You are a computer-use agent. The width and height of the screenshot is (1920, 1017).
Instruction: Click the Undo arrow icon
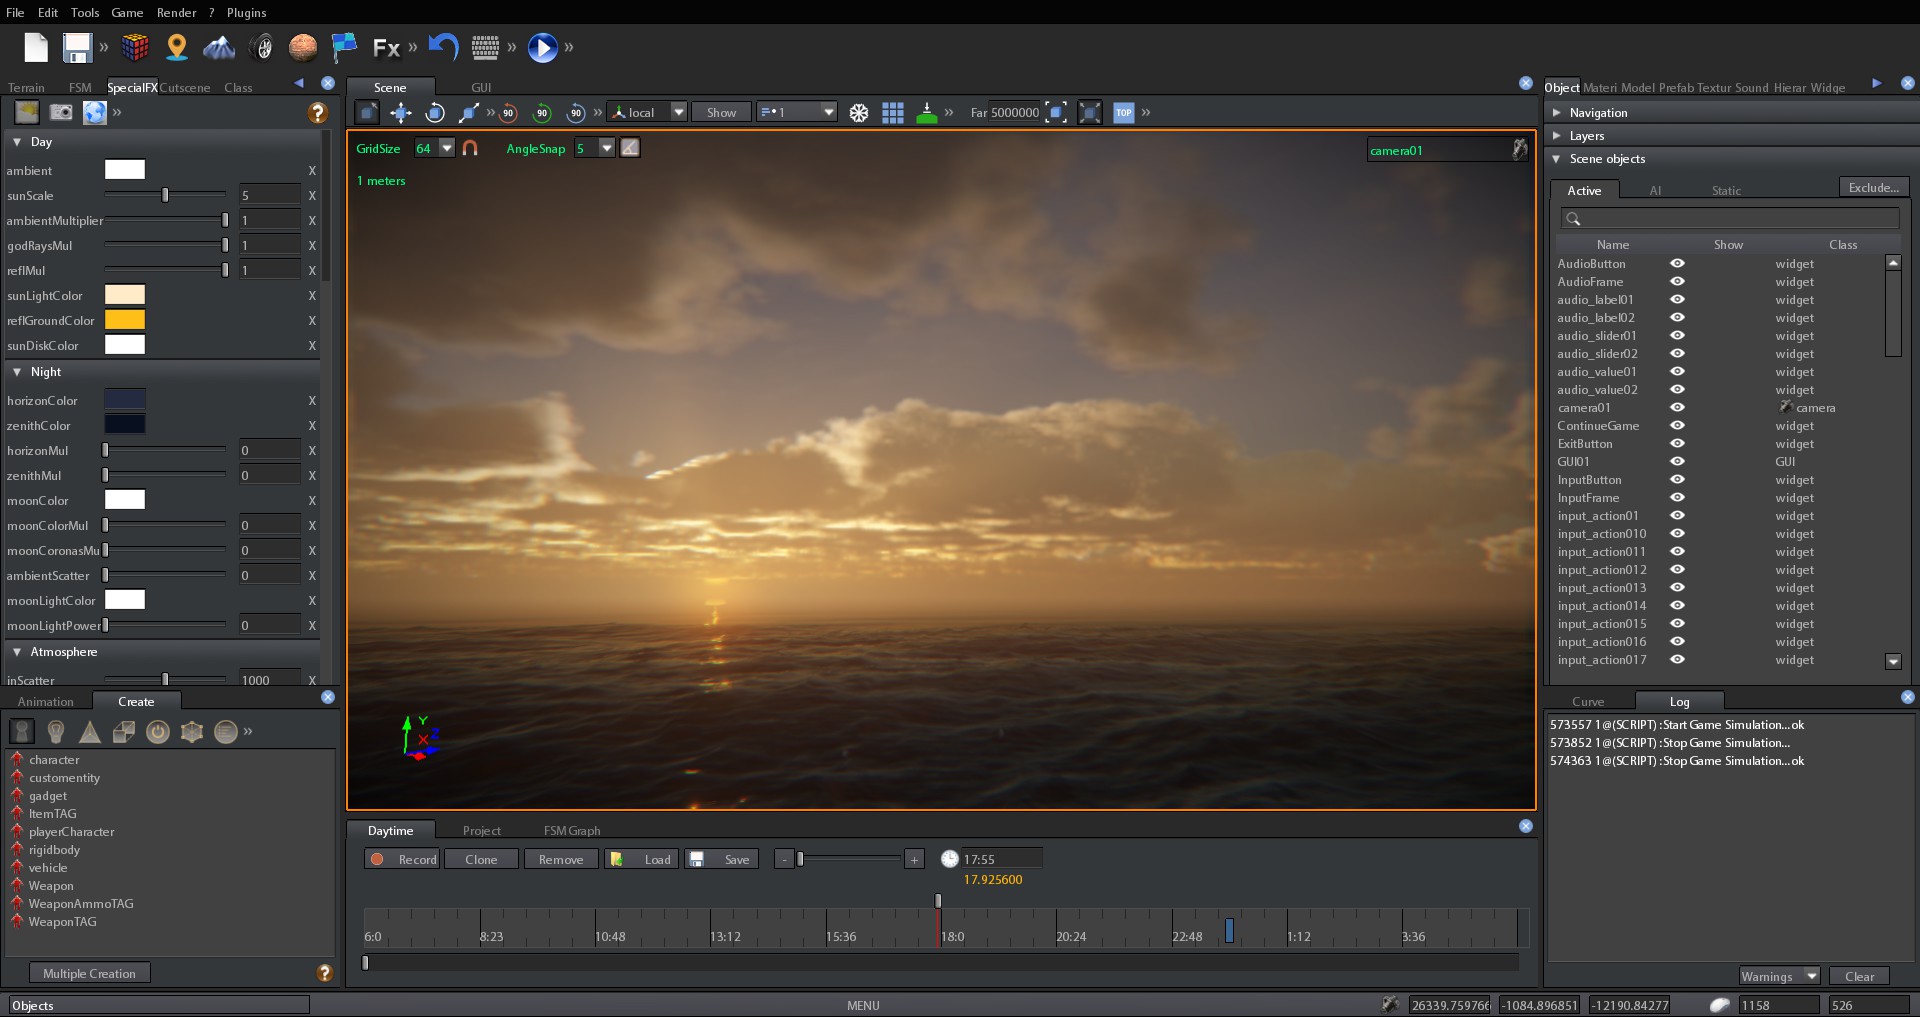pyautogui.click(x=441, y=47)
